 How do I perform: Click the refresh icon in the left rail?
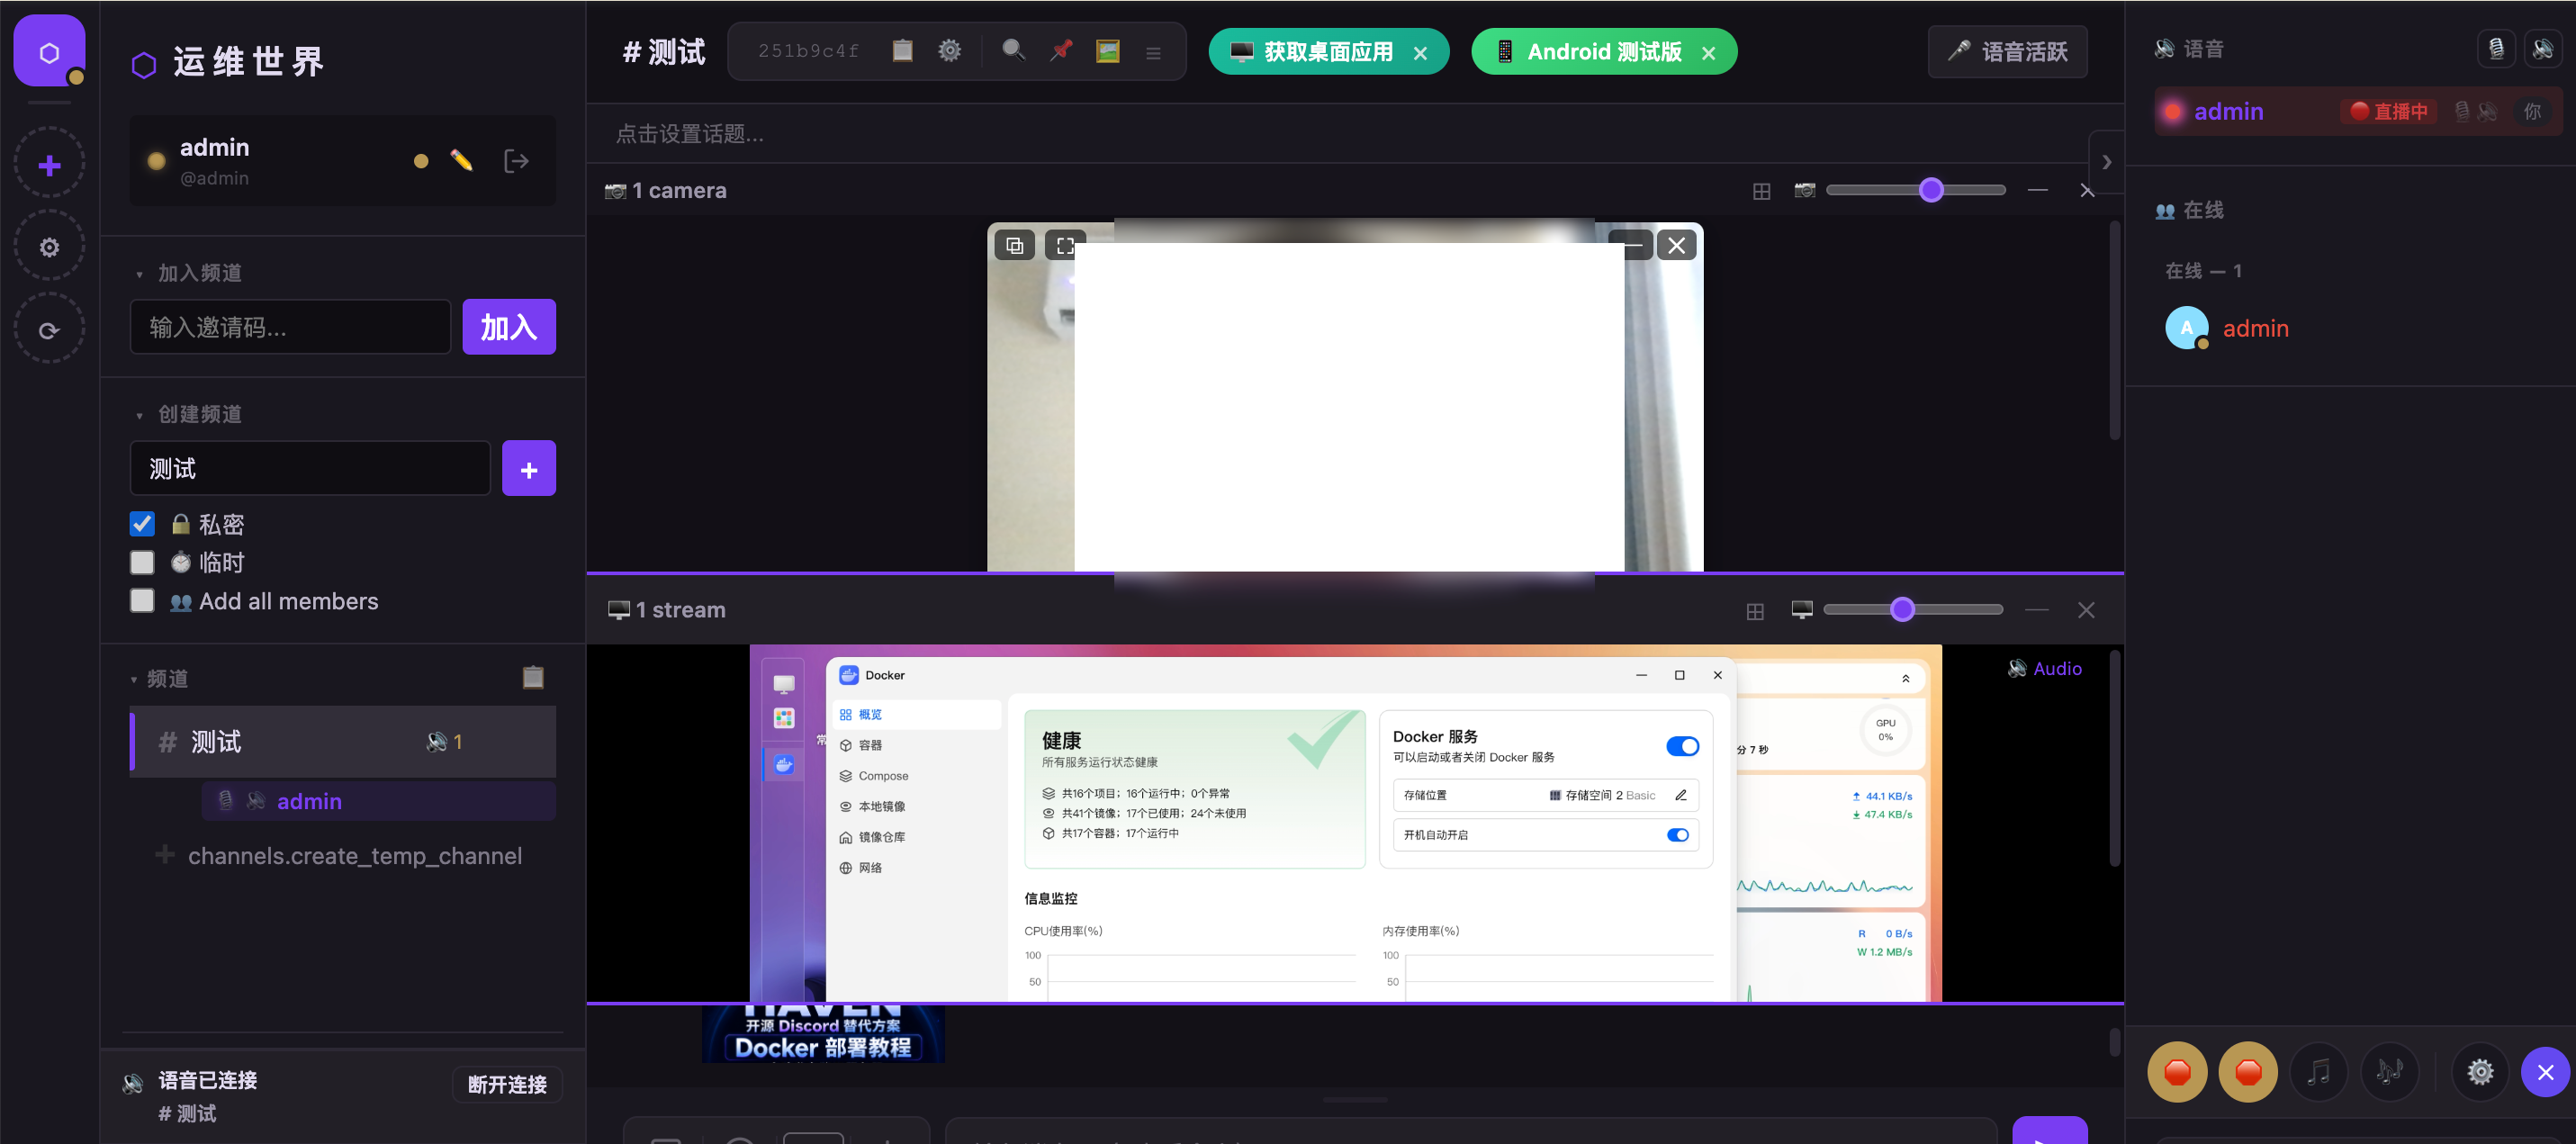click(x=49, y=330)
